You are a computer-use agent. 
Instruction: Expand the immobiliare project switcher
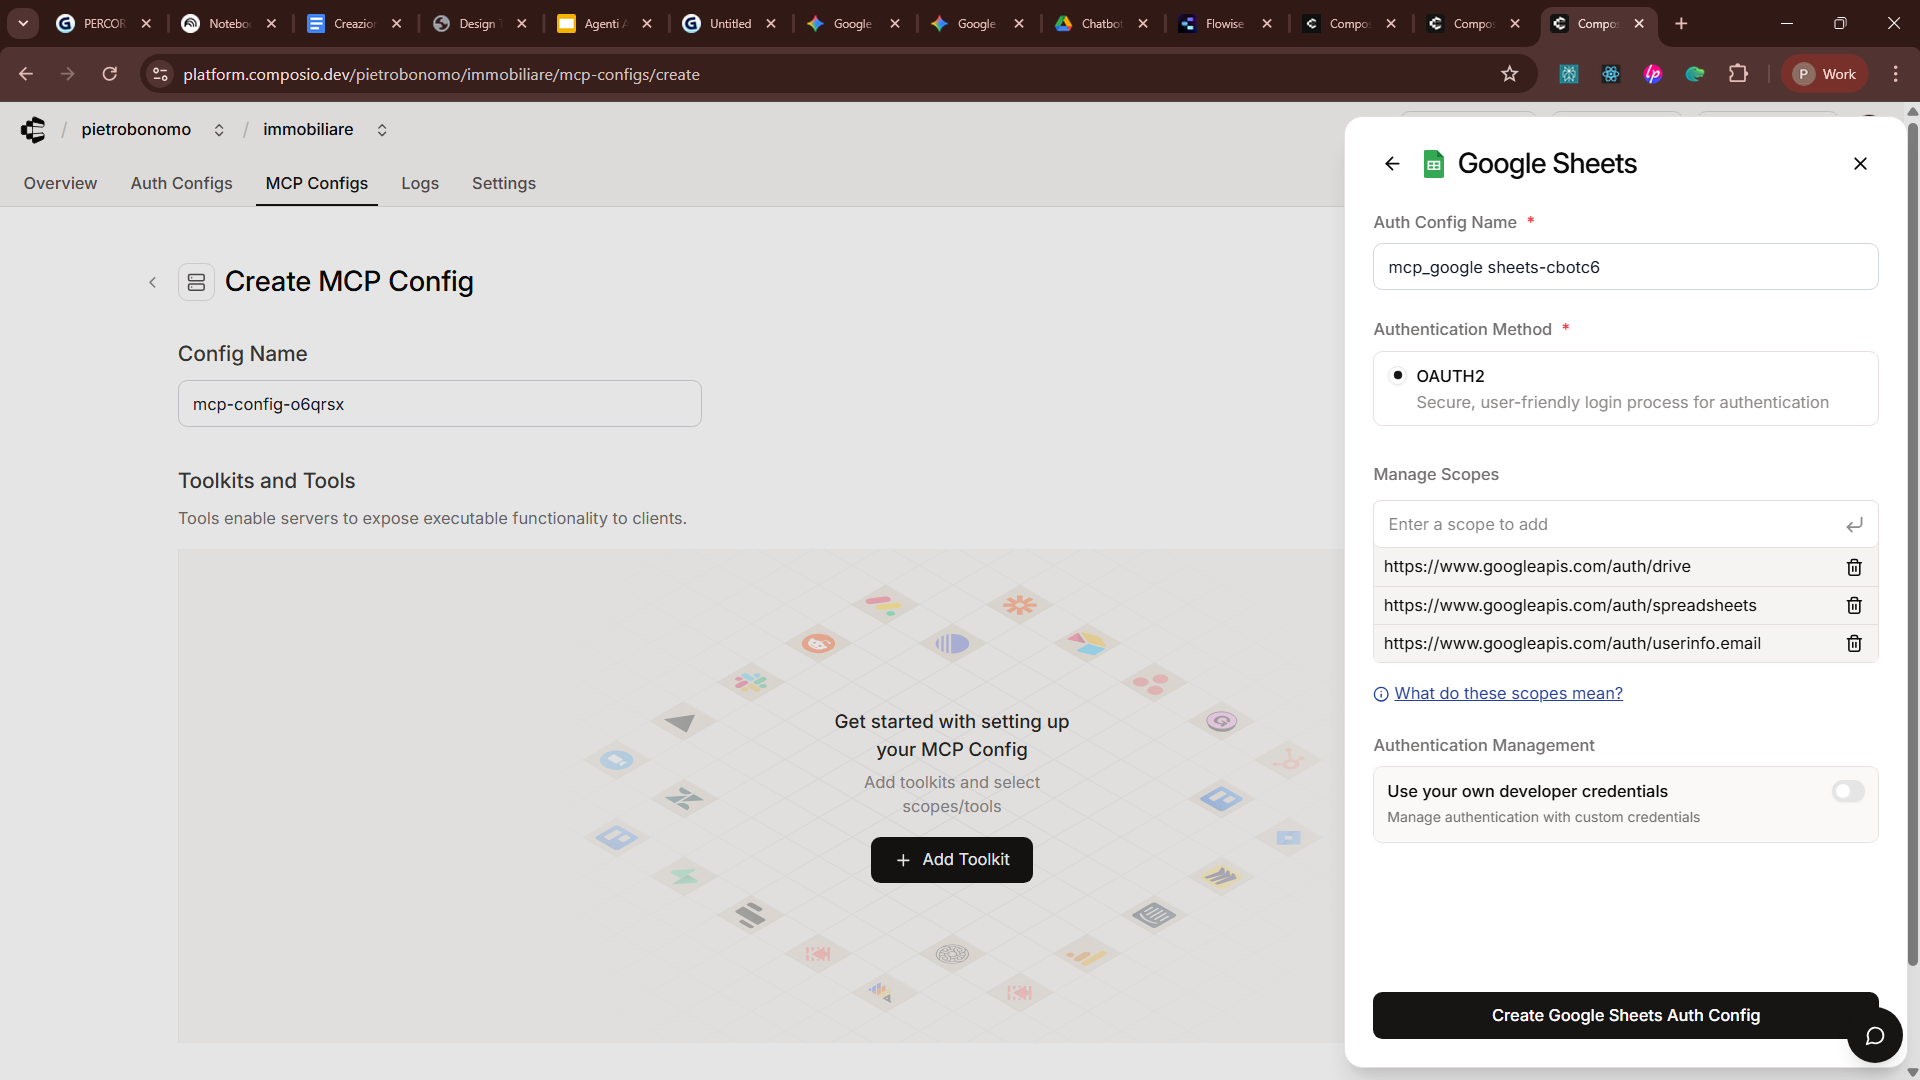coord(382,130)
